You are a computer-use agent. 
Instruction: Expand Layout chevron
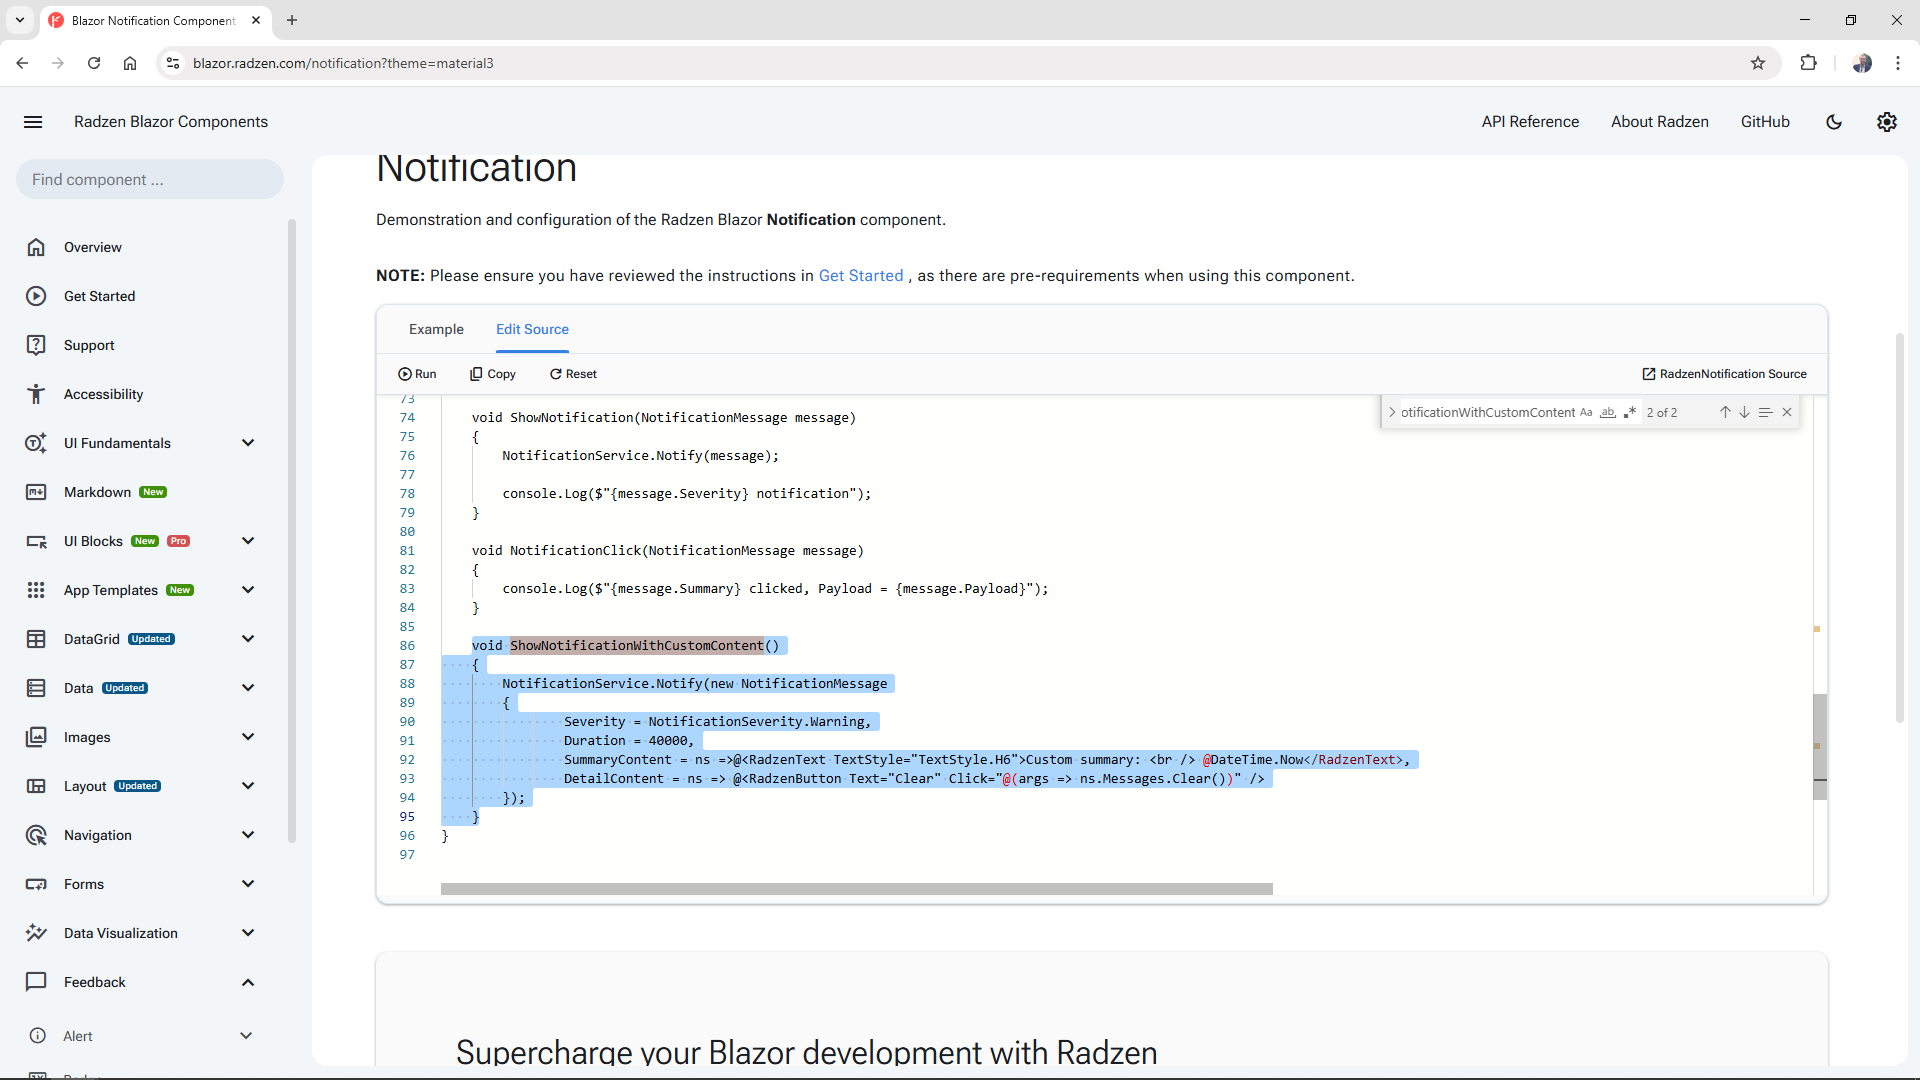point(248,786)
